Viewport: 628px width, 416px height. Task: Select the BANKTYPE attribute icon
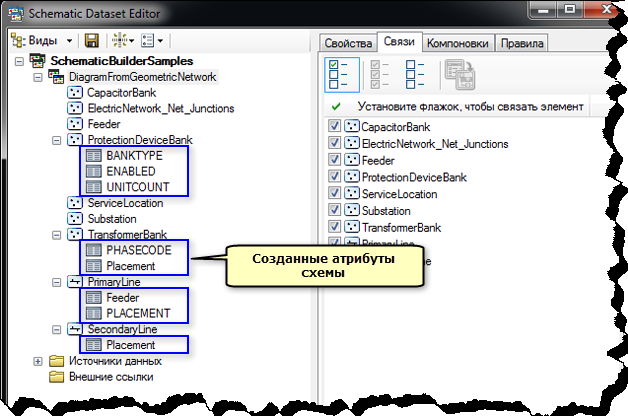coord(92,156)
